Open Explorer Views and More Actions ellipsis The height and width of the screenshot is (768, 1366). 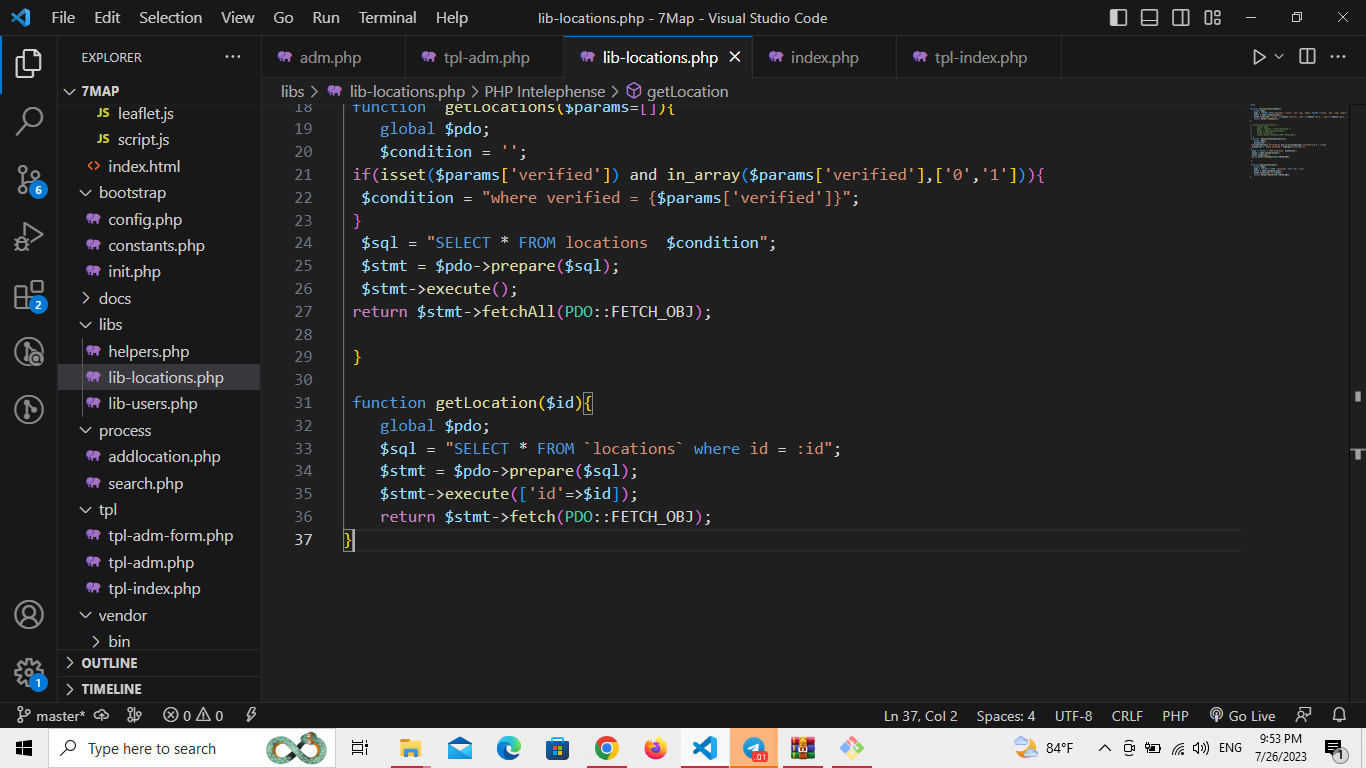pyautogui.click(x=233, y=57)
